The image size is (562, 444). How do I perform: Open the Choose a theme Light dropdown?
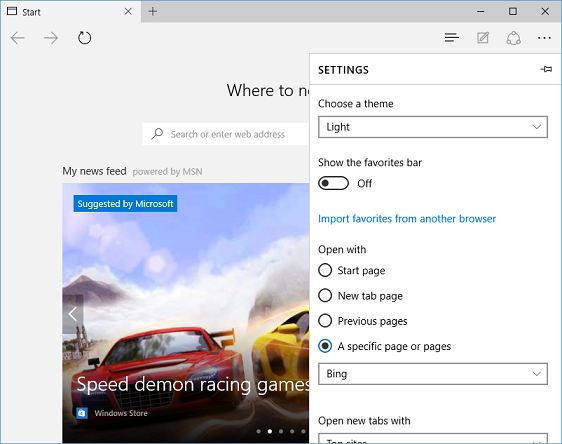point(433,127)
